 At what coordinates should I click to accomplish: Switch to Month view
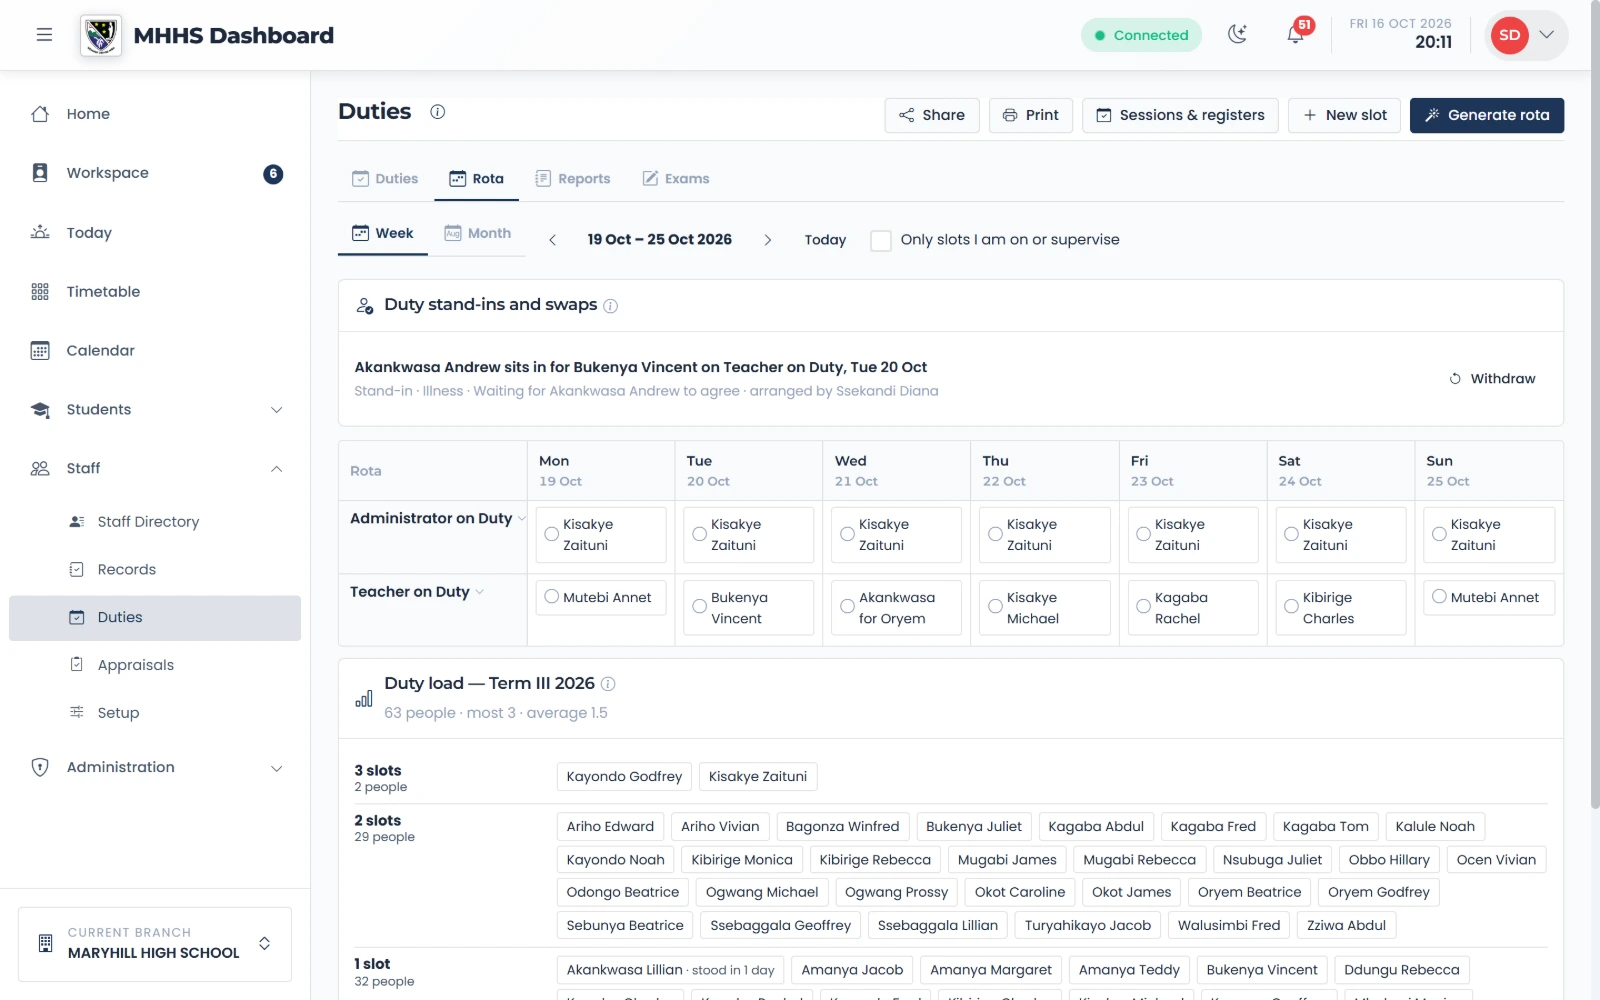tap(478, 233)
